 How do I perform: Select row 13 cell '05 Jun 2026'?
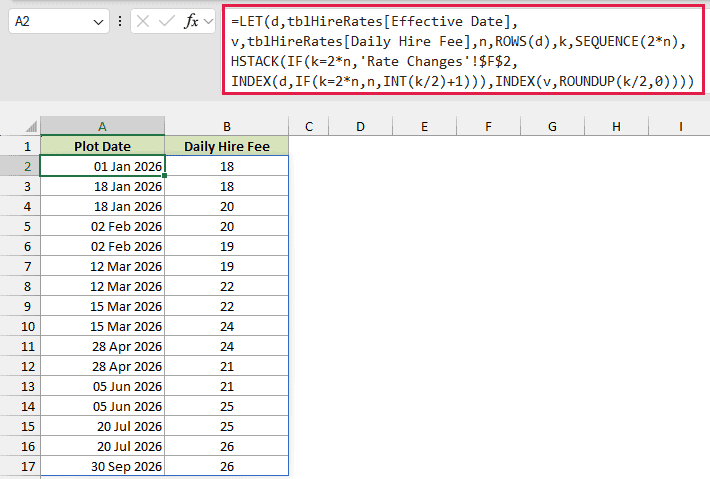102,386
